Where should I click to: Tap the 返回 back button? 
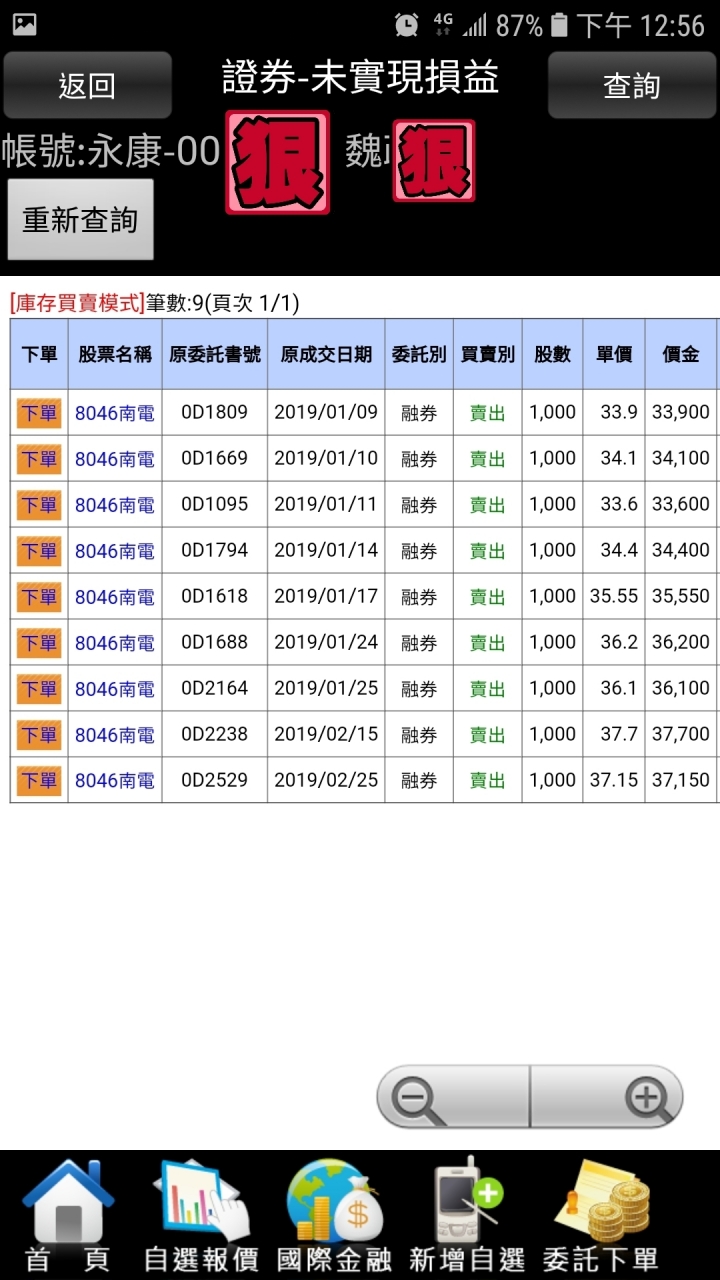[87, 85]
